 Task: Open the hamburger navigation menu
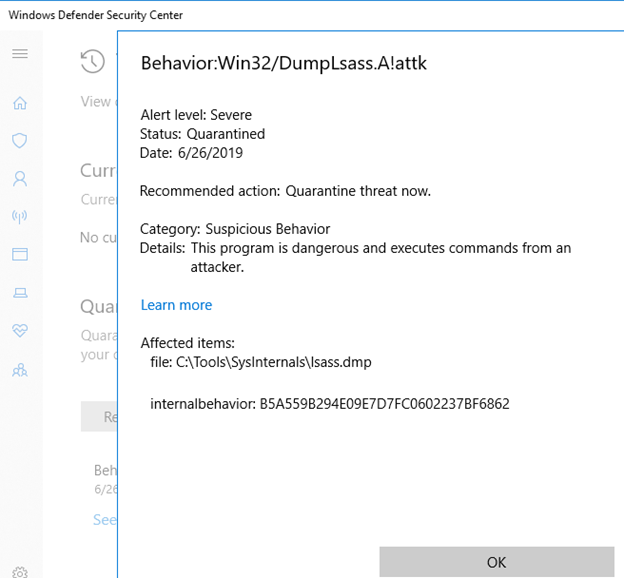point(20,54)
